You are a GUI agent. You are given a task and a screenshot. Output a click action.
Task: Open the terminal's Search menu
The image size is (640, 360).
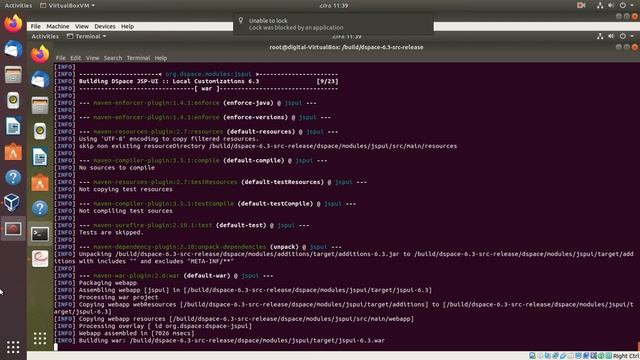[113, 58]
